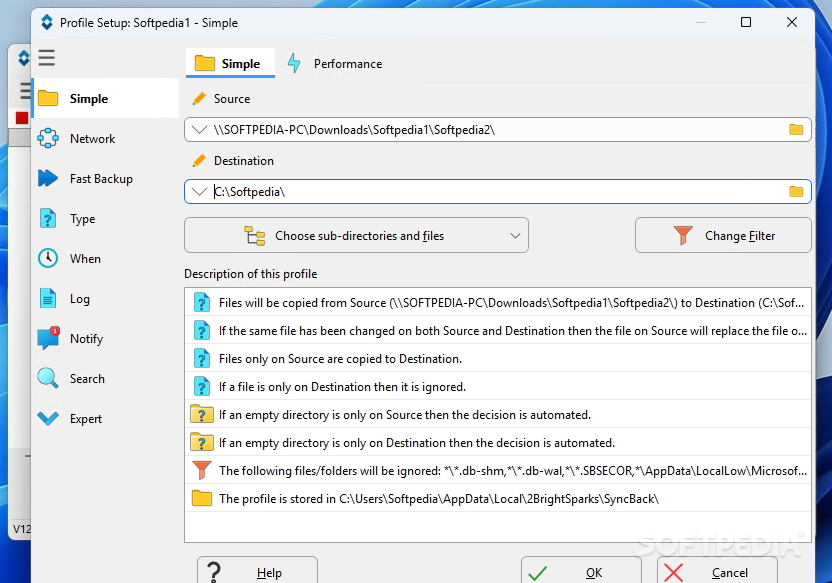Close the Profile Setup window
The width and height of the screenshot is (832, 583).
pyautogui.click(x=792, y=22)
